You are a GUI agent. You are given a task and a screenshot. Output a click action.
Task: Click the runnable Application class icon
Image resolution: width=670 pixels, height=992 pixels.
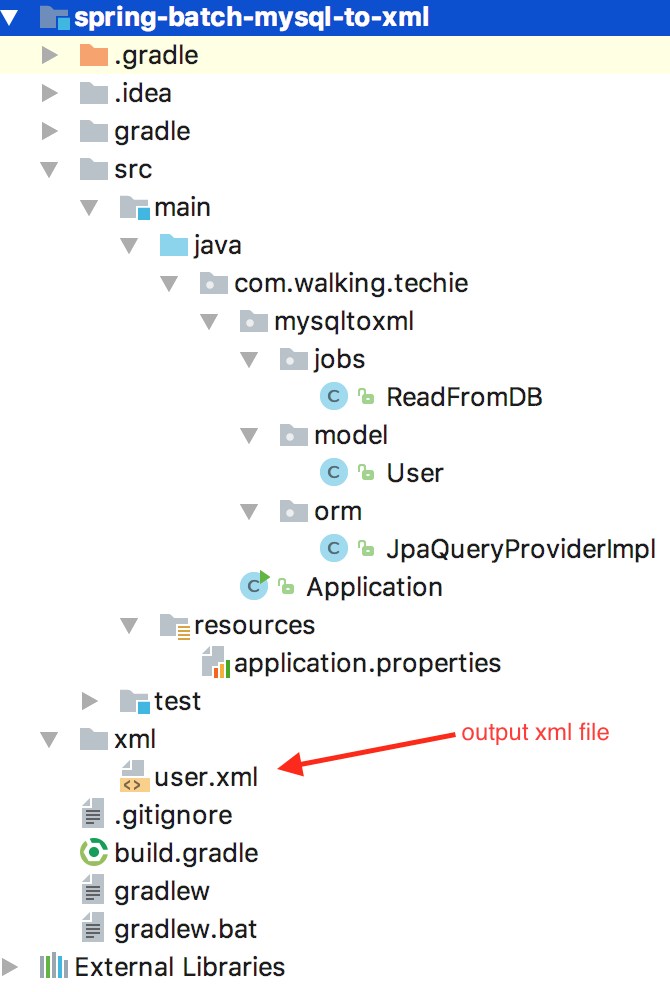[253, 585]
